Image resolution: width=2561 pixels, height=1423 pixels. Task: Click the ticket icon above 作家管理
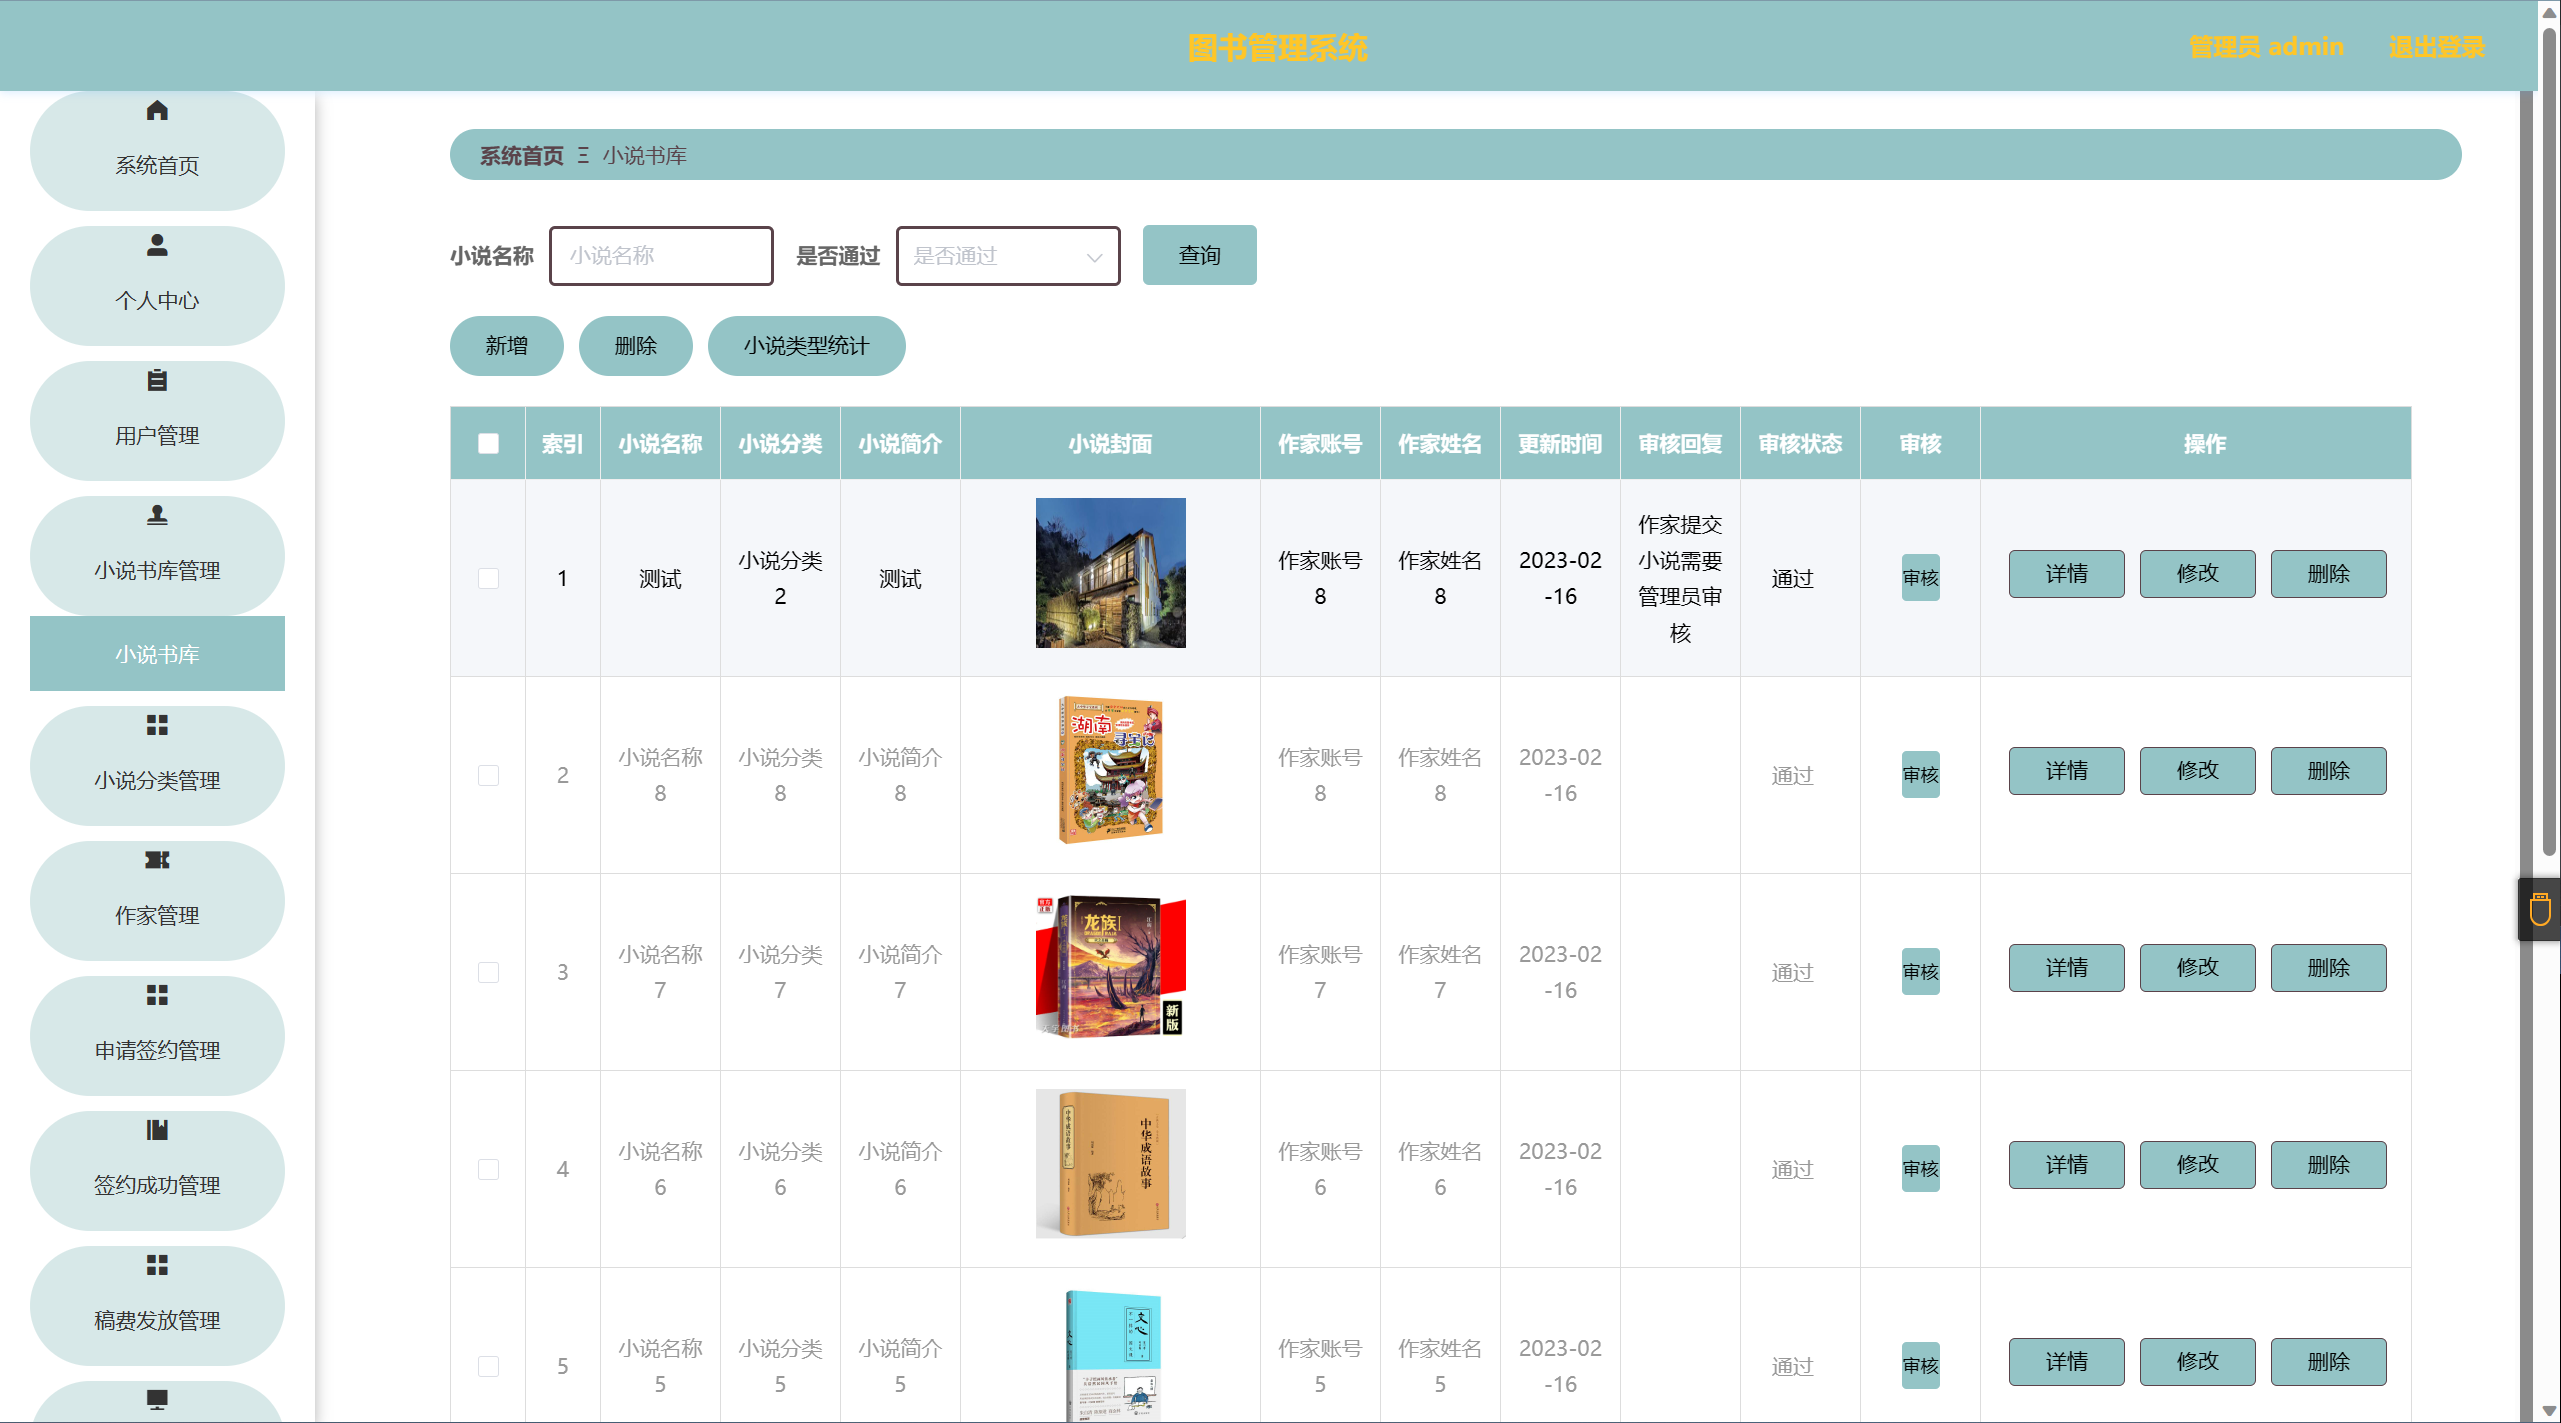[157, 860]
